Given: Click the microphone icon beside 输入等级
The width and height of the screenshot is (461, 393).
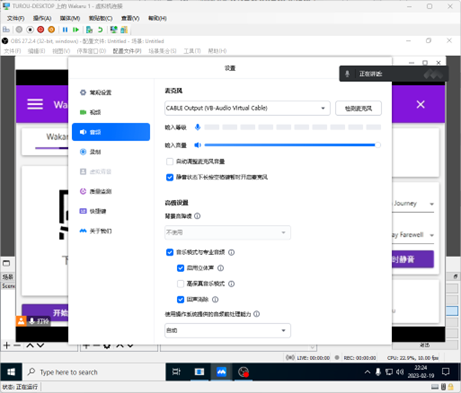Looking at the screenshot, I should pyautogui.click(x=198, y=127).
